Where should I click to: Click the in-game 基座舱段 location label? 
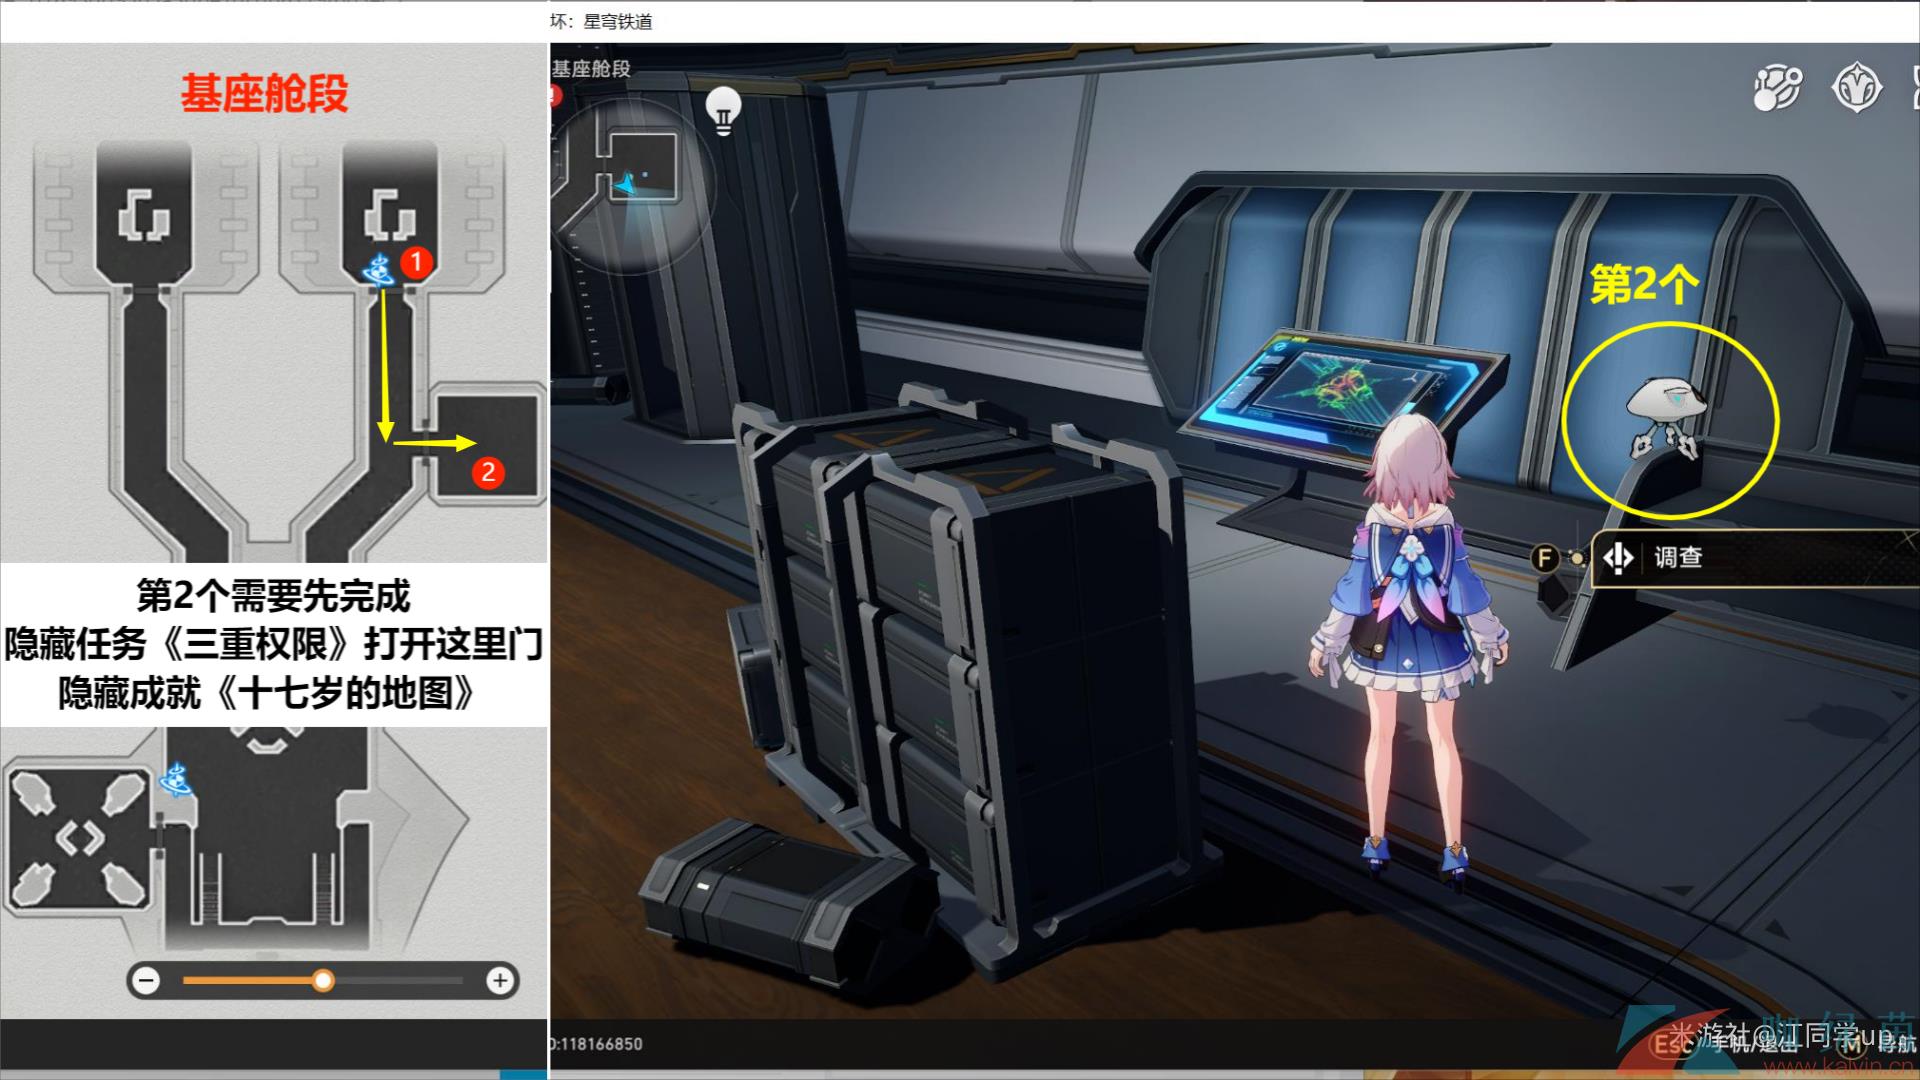(591, 69)
